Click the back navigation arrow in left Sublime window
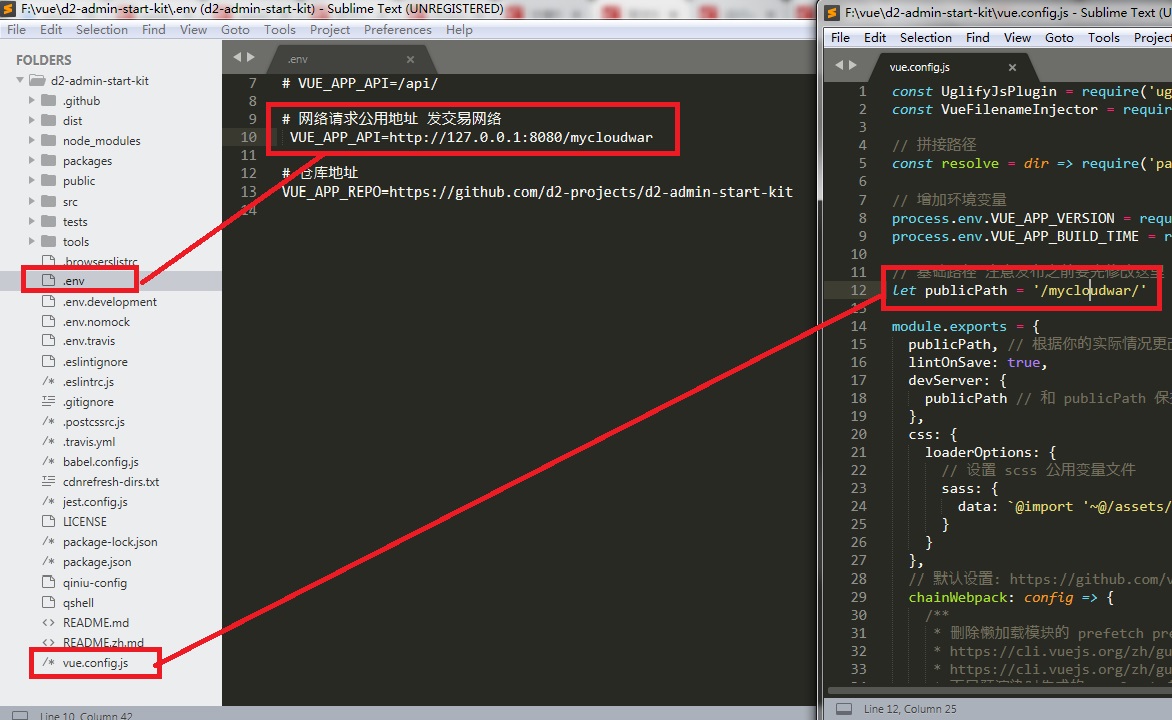 click(236, 58)
